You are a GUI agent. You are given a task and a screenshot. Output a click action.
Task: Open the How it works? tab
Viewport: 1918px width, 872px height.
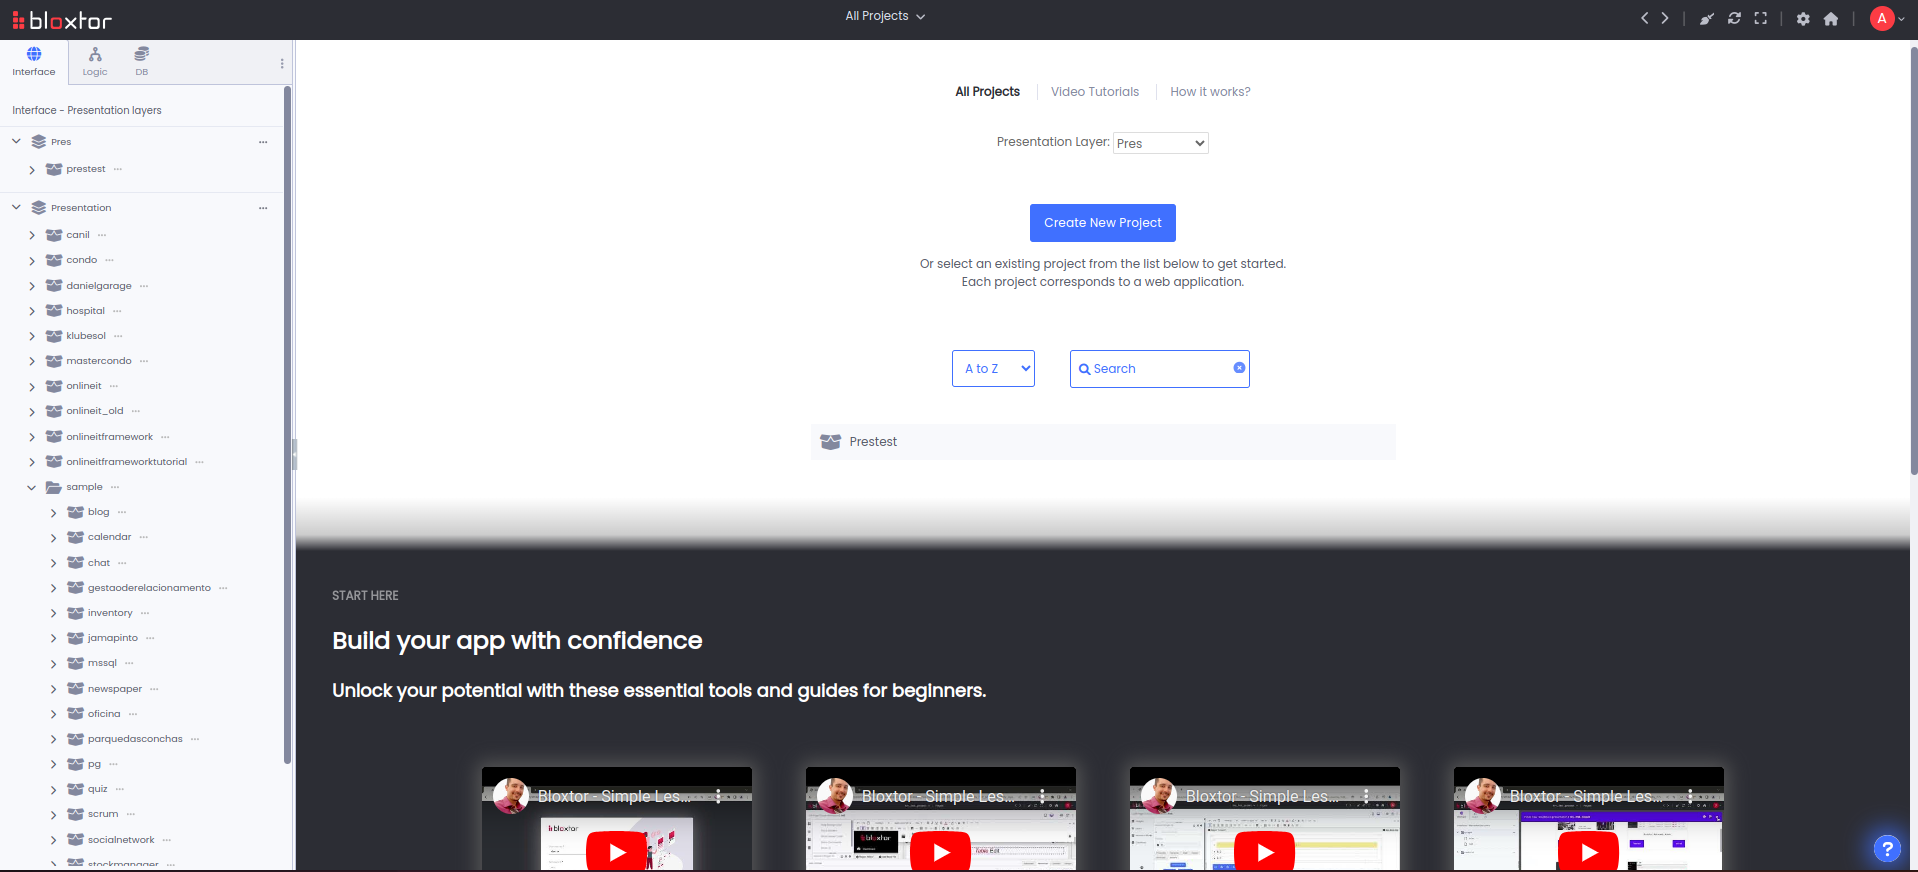pyautogui.click(x=1210, y=92)
